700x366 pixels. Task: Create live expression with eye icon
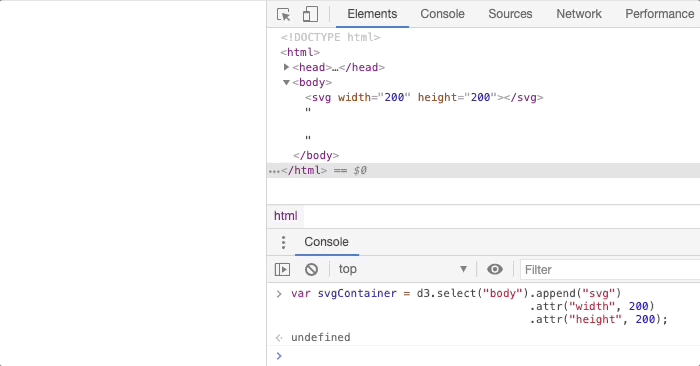(495, 270)
